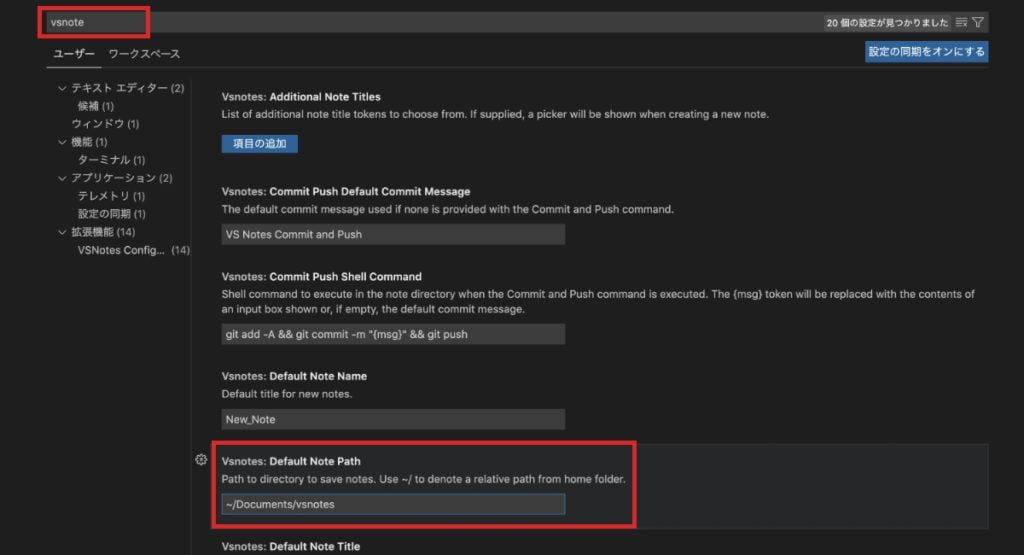
Task: Select 候補 in the settings tree
Action: [x=95, y=106]
